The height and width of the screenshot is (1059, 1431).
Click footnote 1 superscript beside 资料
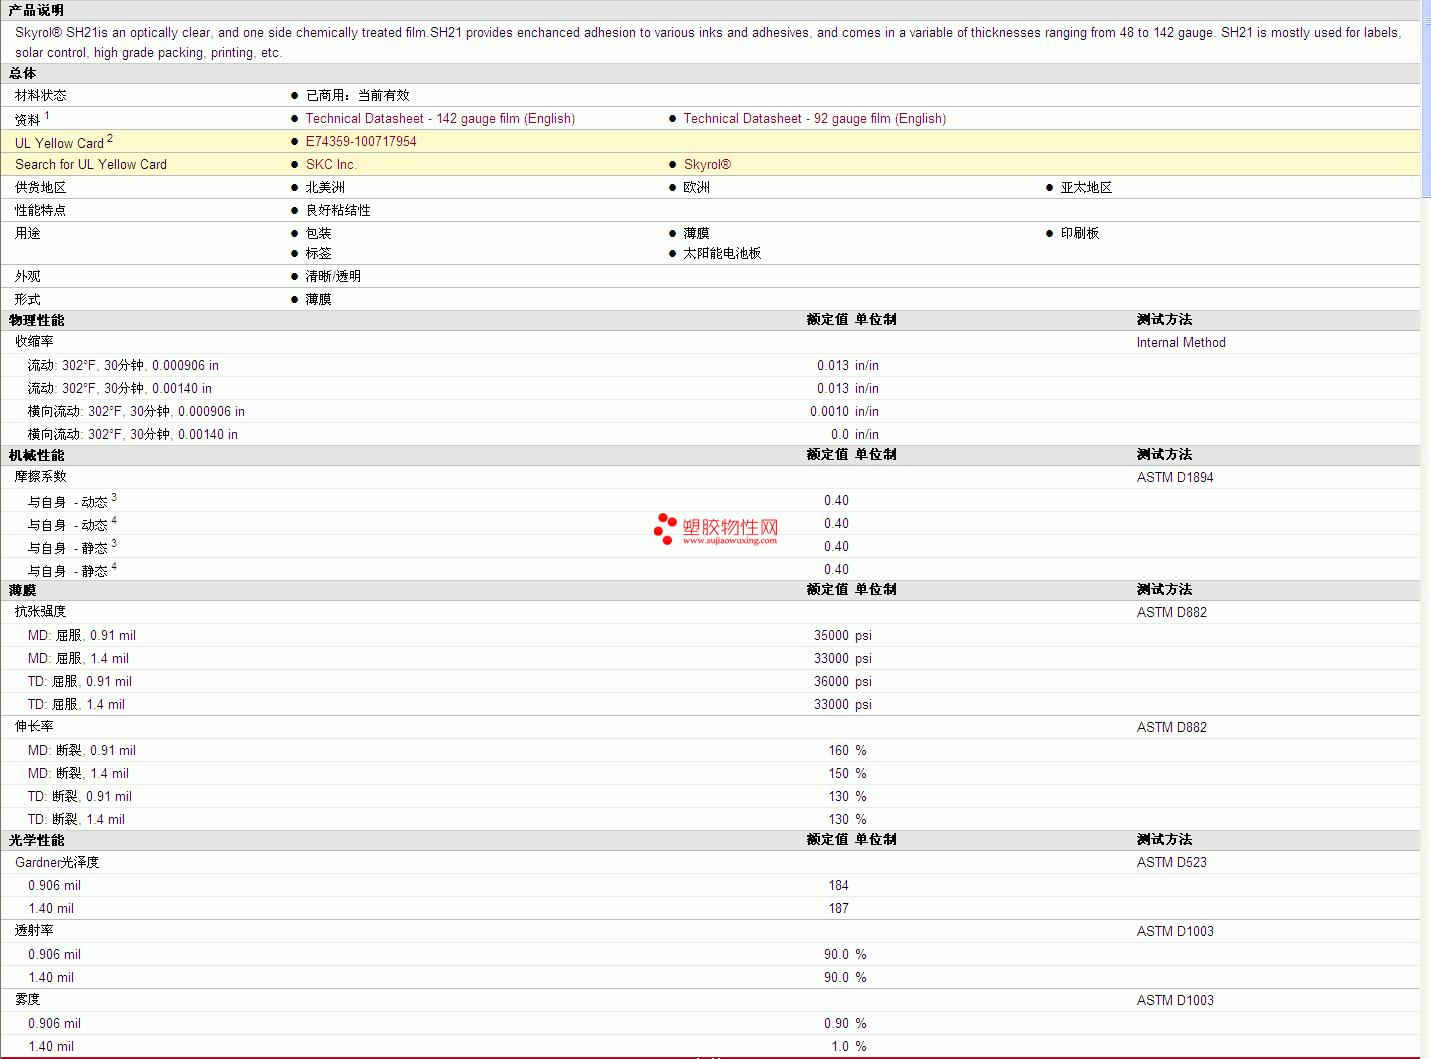click(x=47, y=116)
